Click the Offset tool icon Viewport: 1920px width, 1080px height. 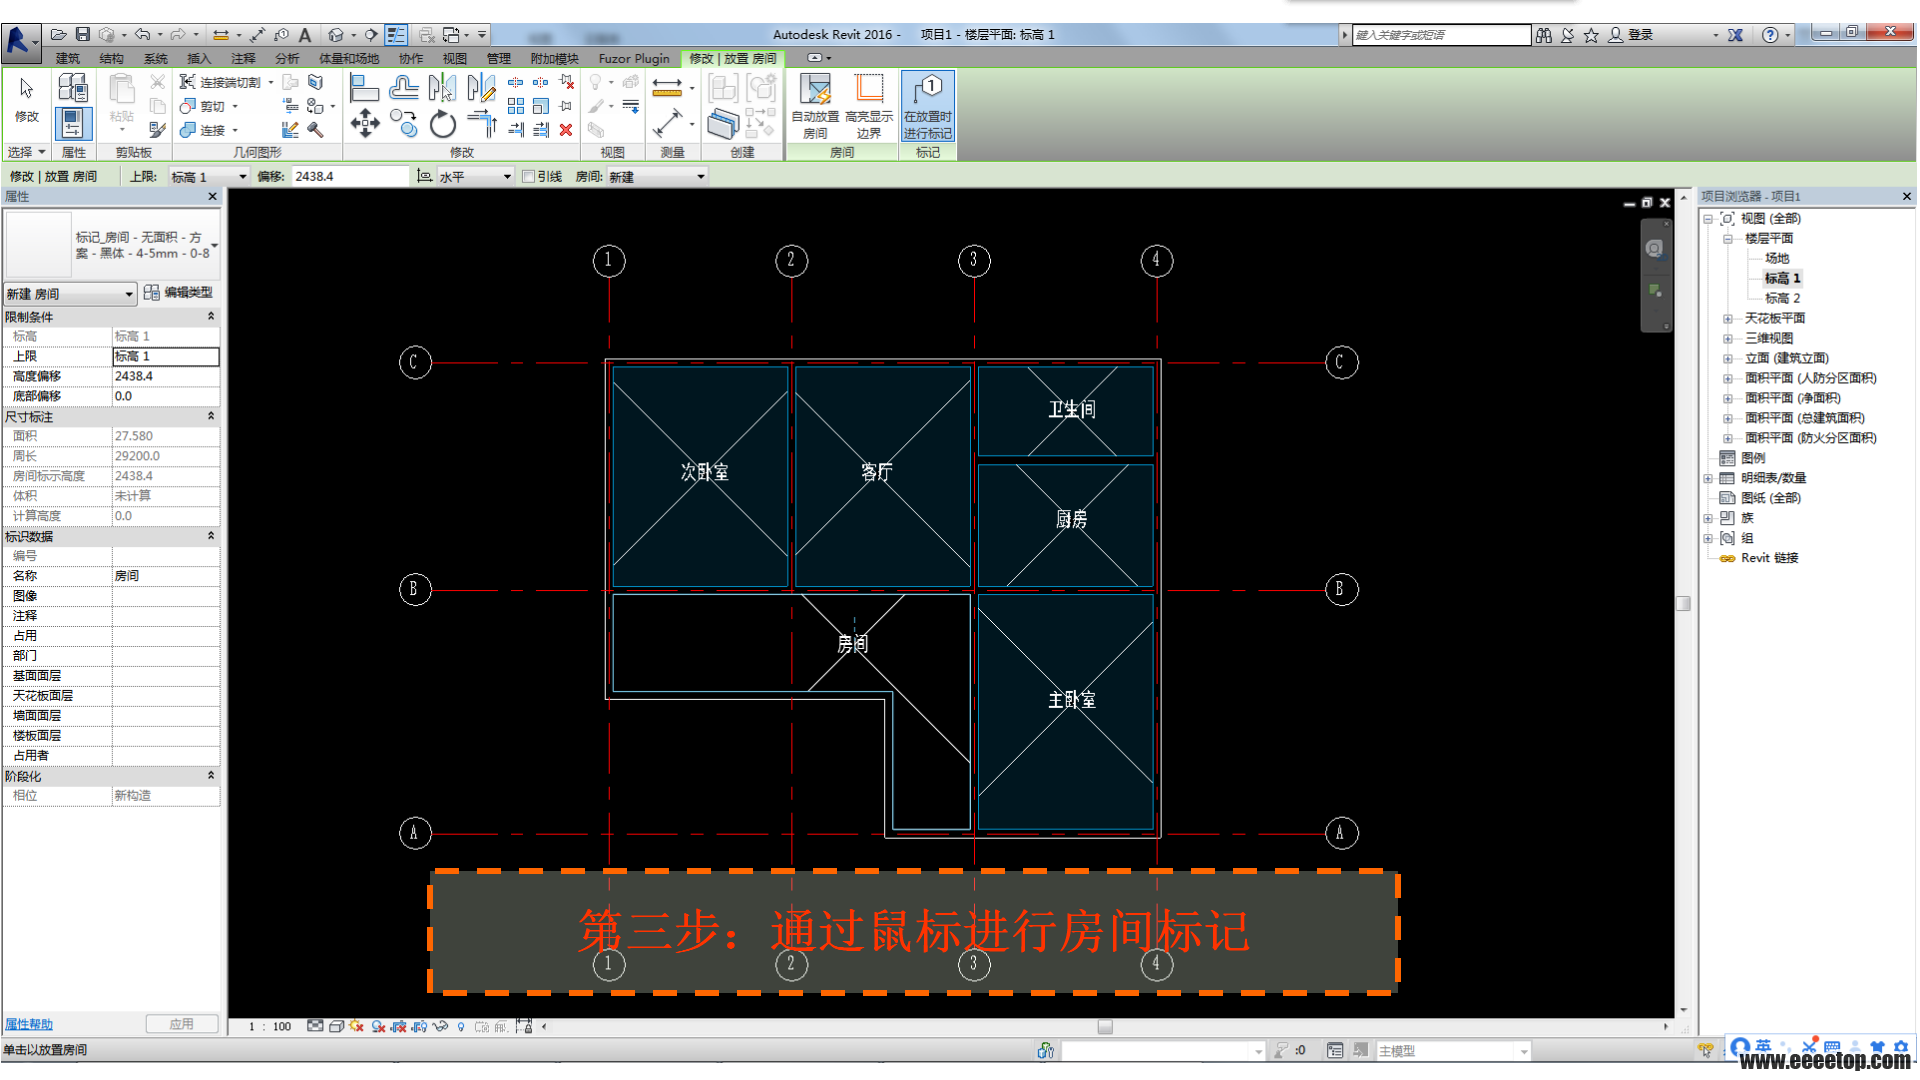pos(404,88)
